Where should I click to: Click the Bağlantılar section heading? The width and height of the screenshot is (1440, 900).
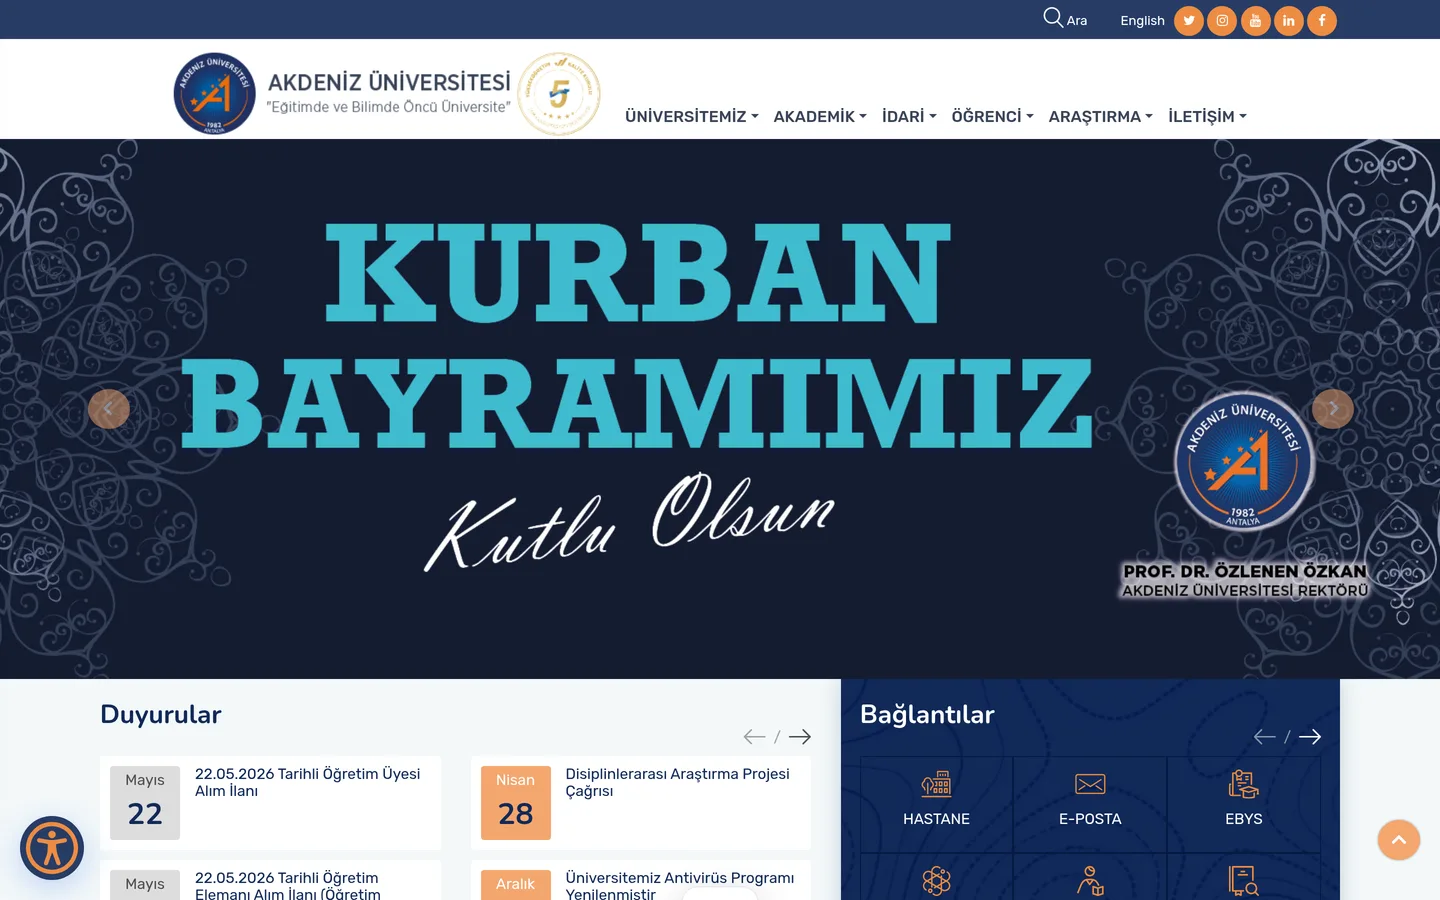[x=927, y=714]
